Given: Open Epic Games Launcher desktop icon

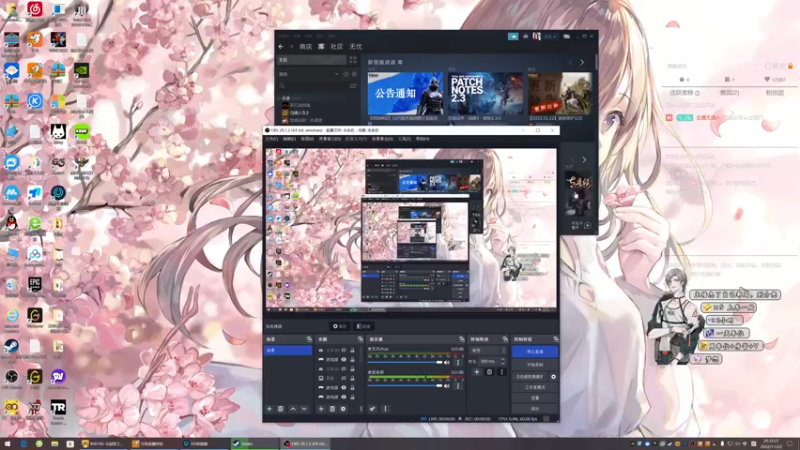Looking at the screenshot, I should pyautogui.click(x=35, y=284).
